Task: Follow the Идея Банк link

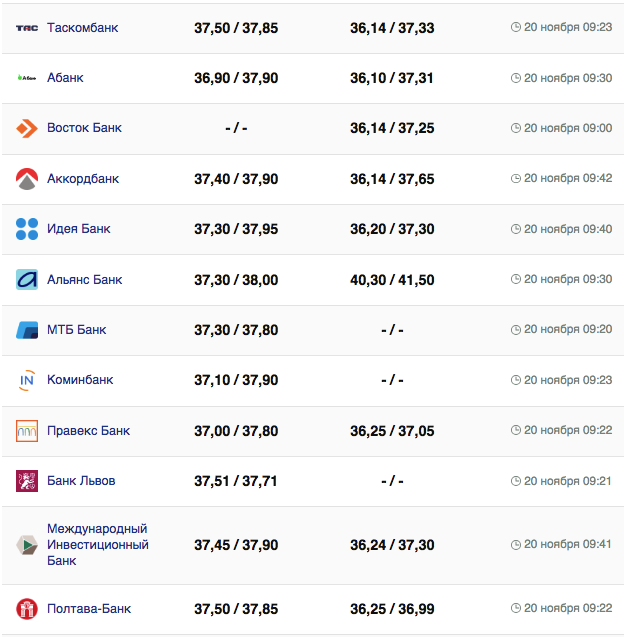Action: pos(79,229)
